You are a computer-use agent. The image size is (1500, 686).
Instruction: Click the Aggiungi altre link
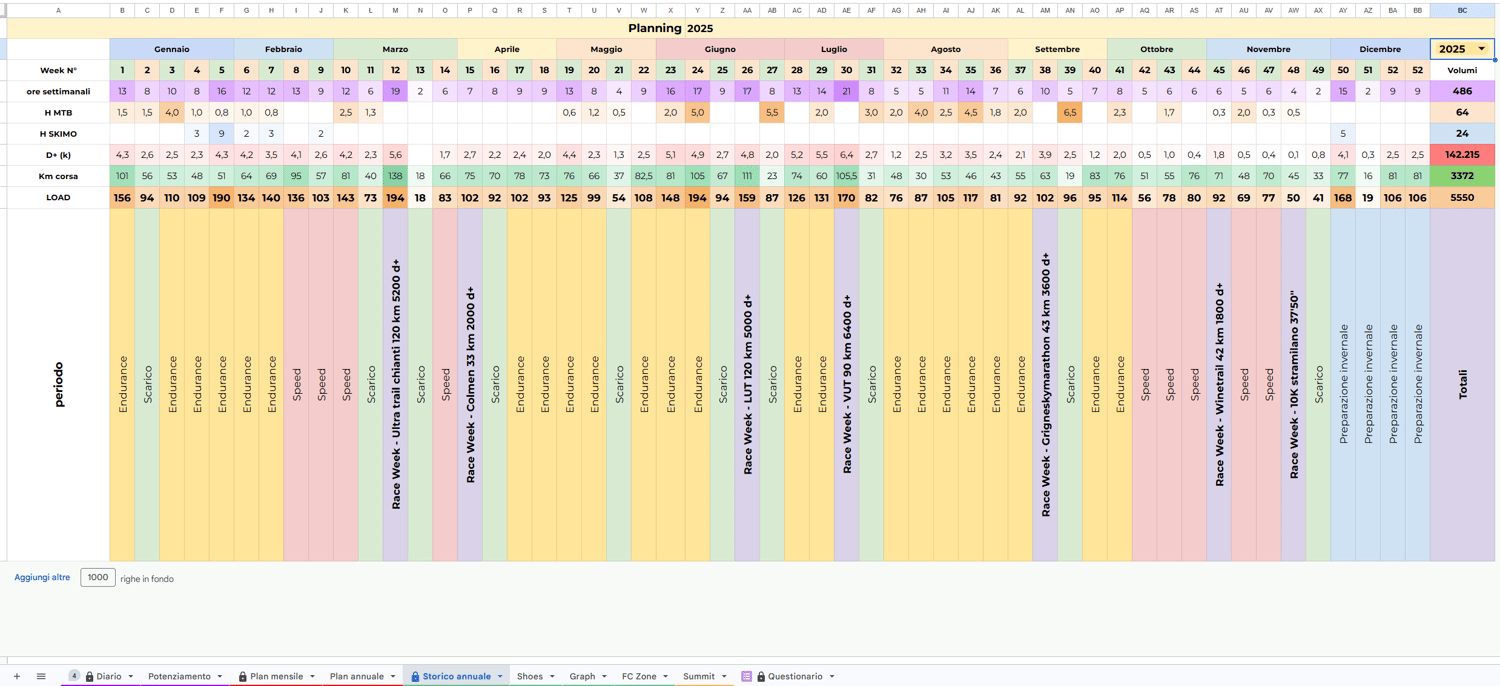click(42, 578)
